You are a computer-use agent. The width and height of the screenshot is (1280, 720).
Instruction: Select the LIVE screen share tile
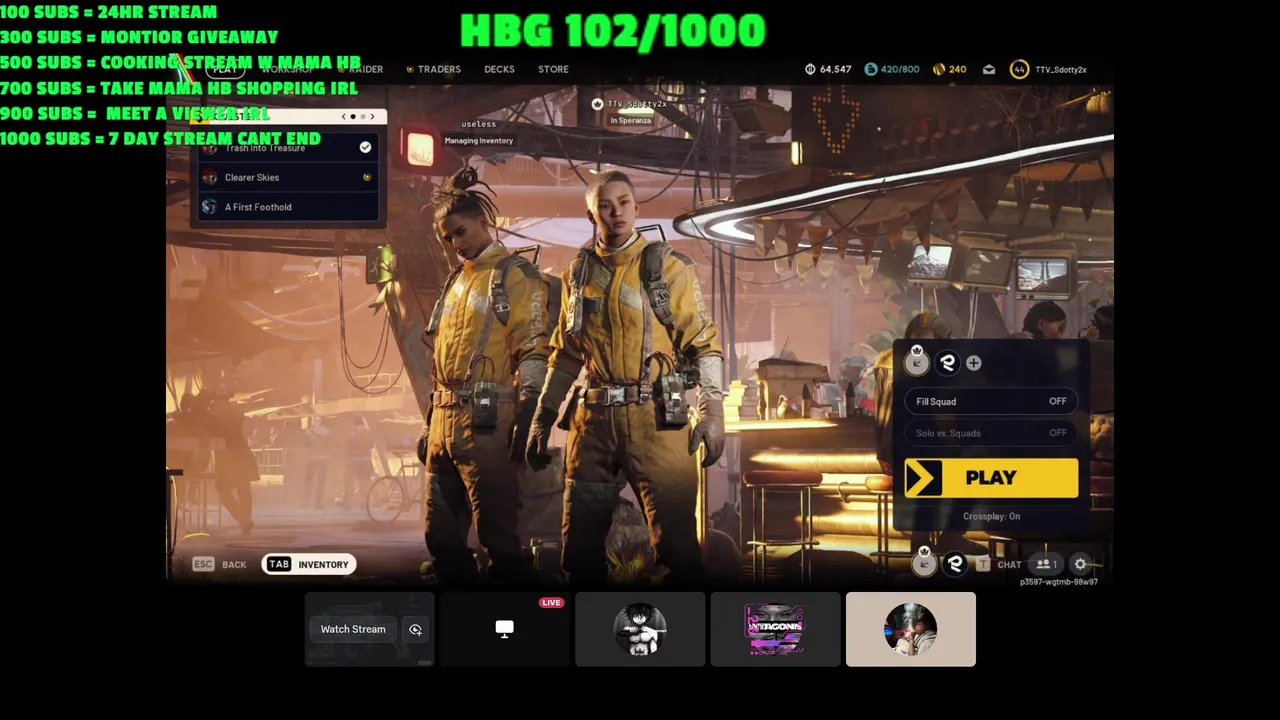(x=505, y=629)
